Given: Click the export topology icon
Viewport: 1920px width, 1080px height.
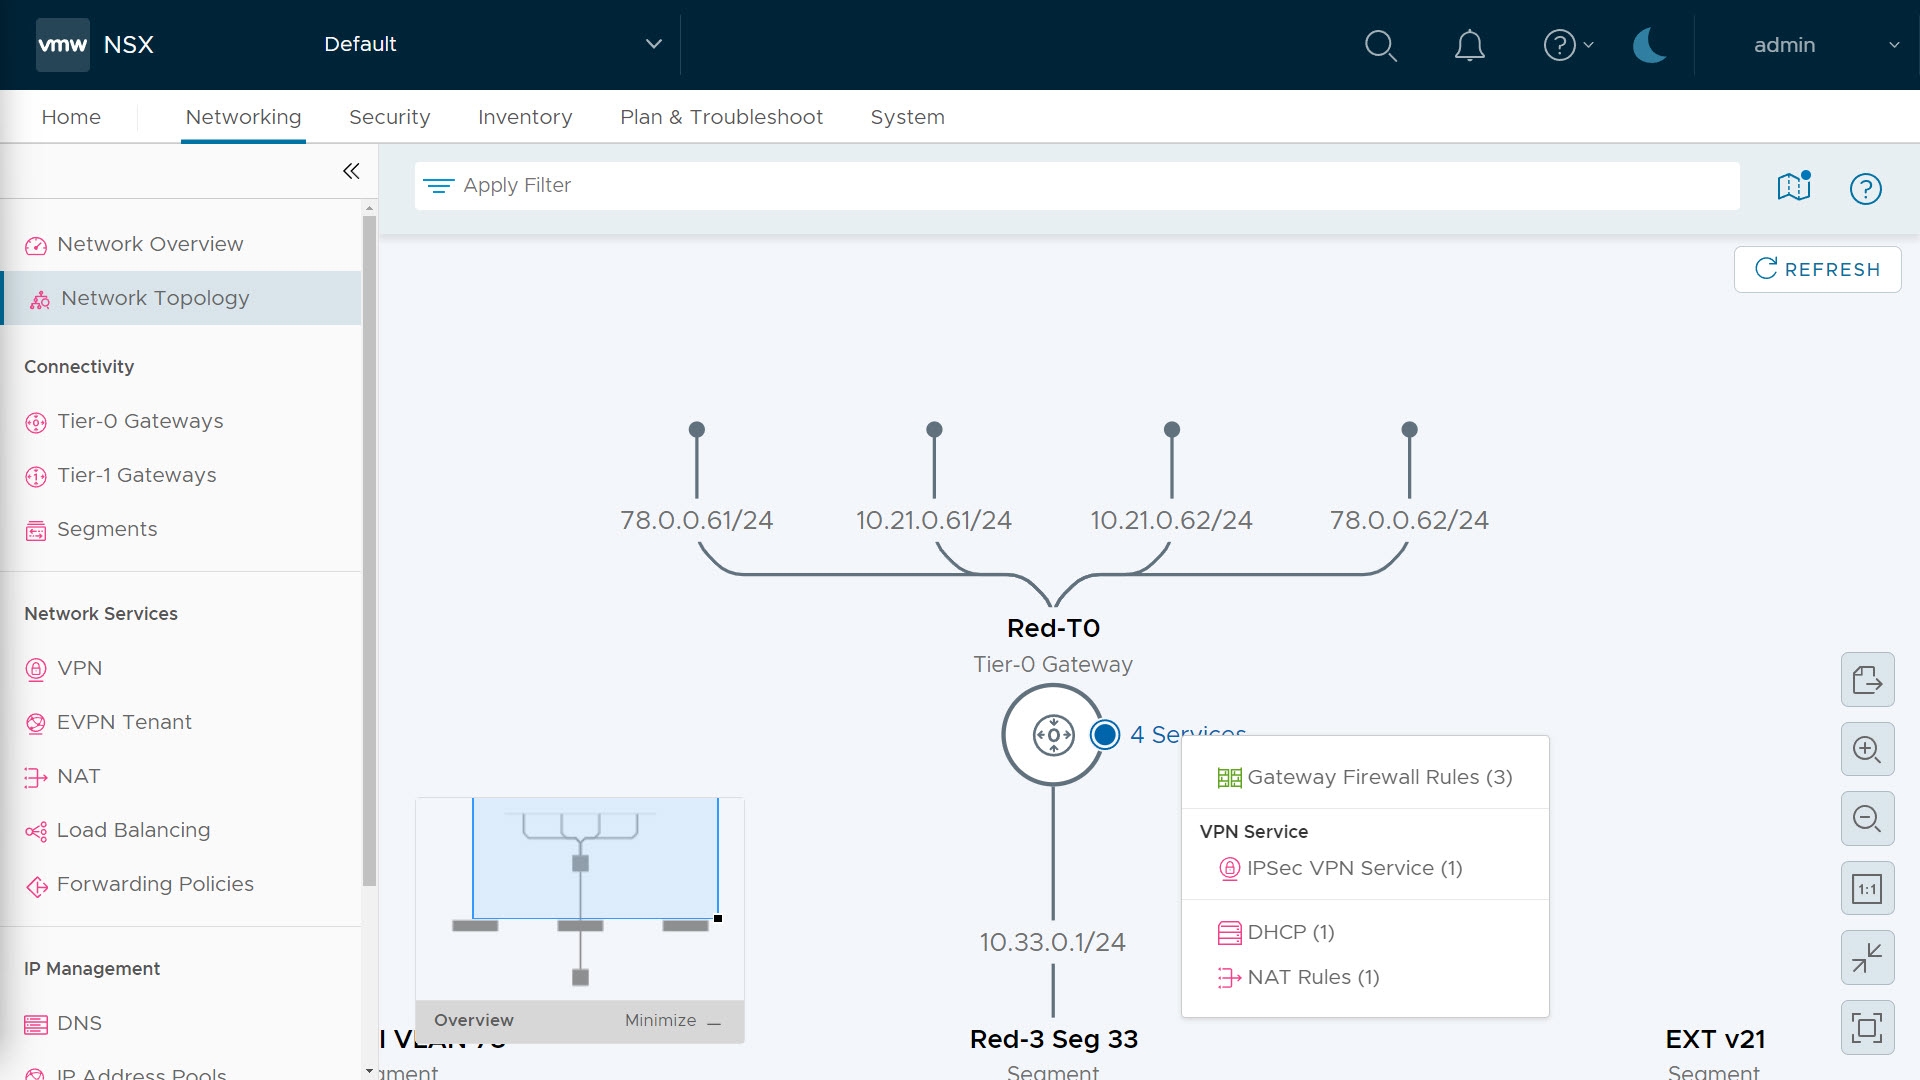Looking at the screenshot, I should tap(1867, 680).
